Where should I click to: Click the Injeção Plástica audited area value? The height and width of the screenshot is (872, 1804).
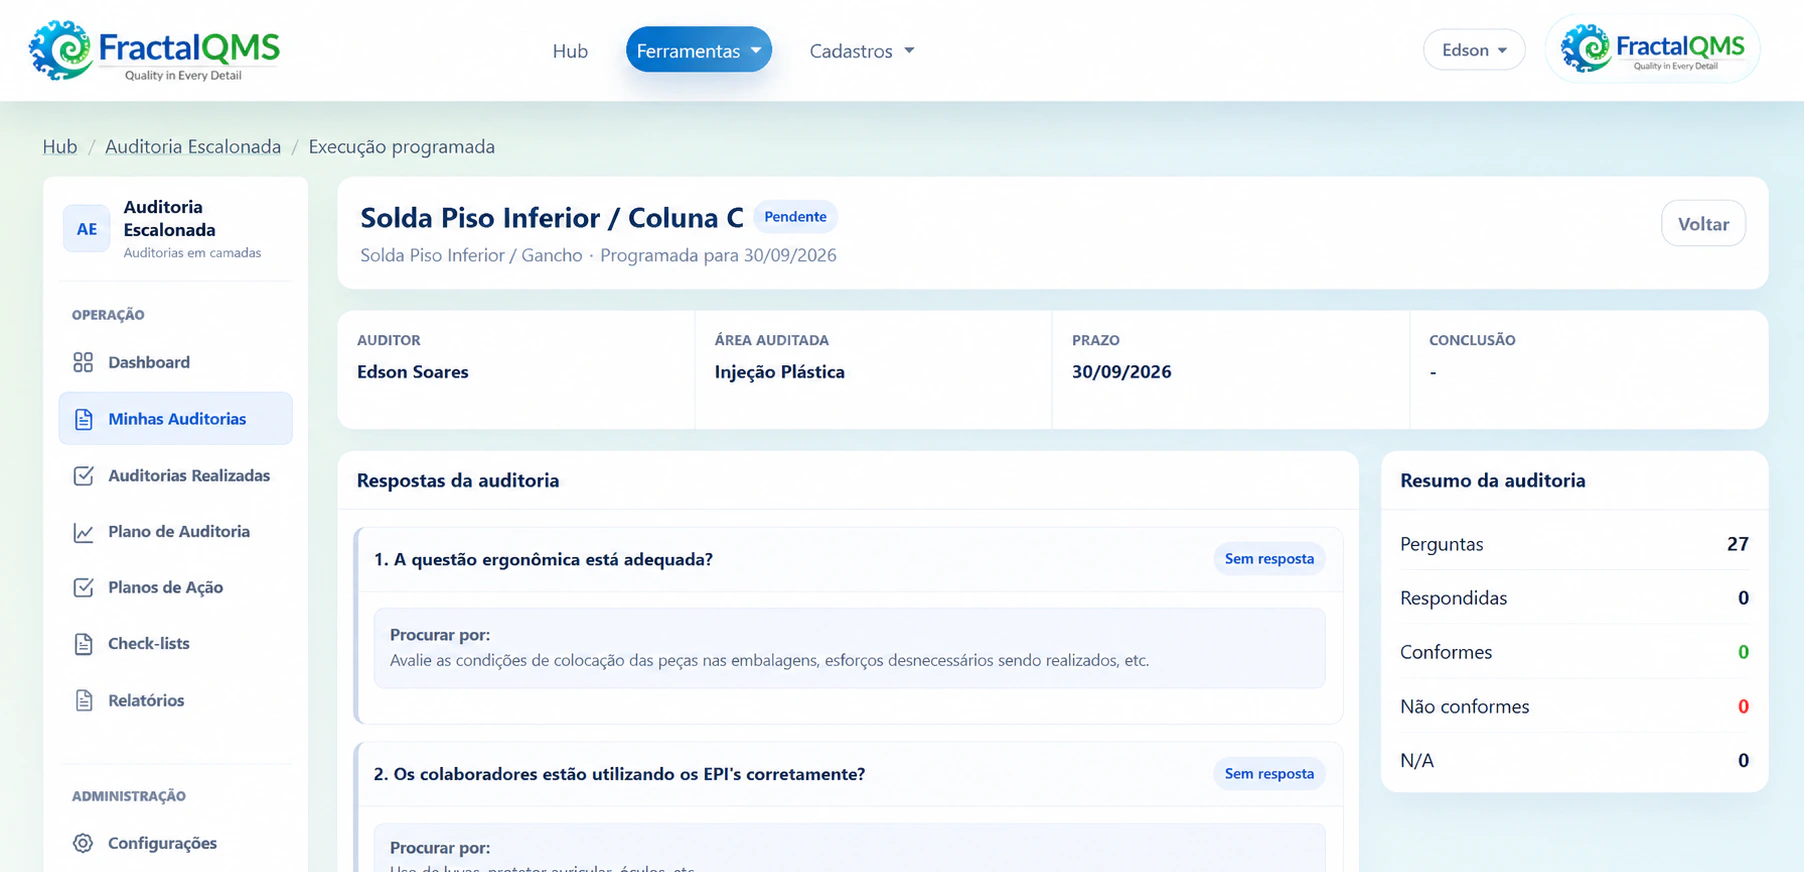779,372
